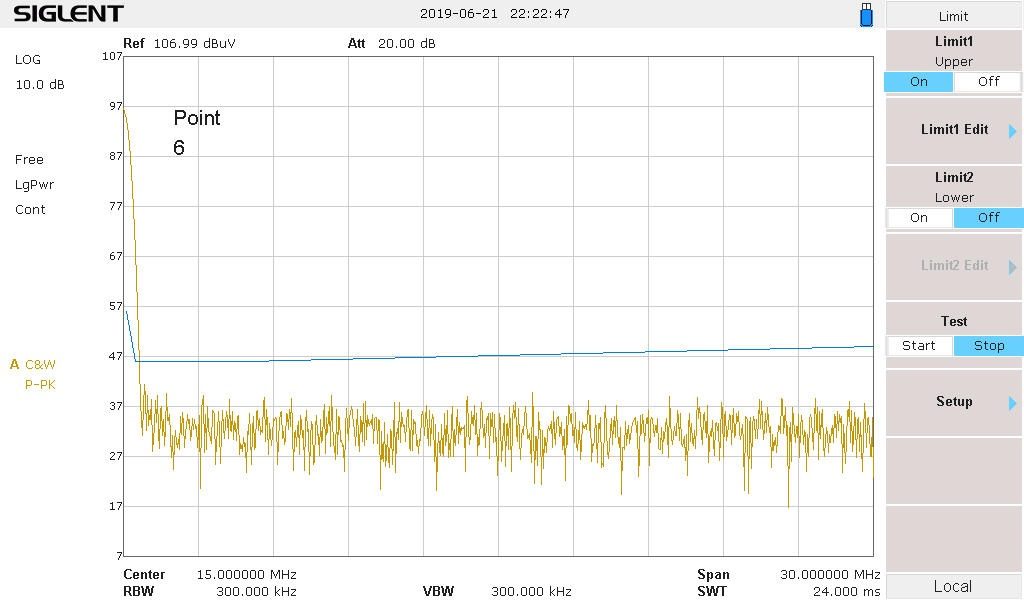Turn Limit1 Upper On
Screen dimensions: 1024x600
click(x=918, y=82)
